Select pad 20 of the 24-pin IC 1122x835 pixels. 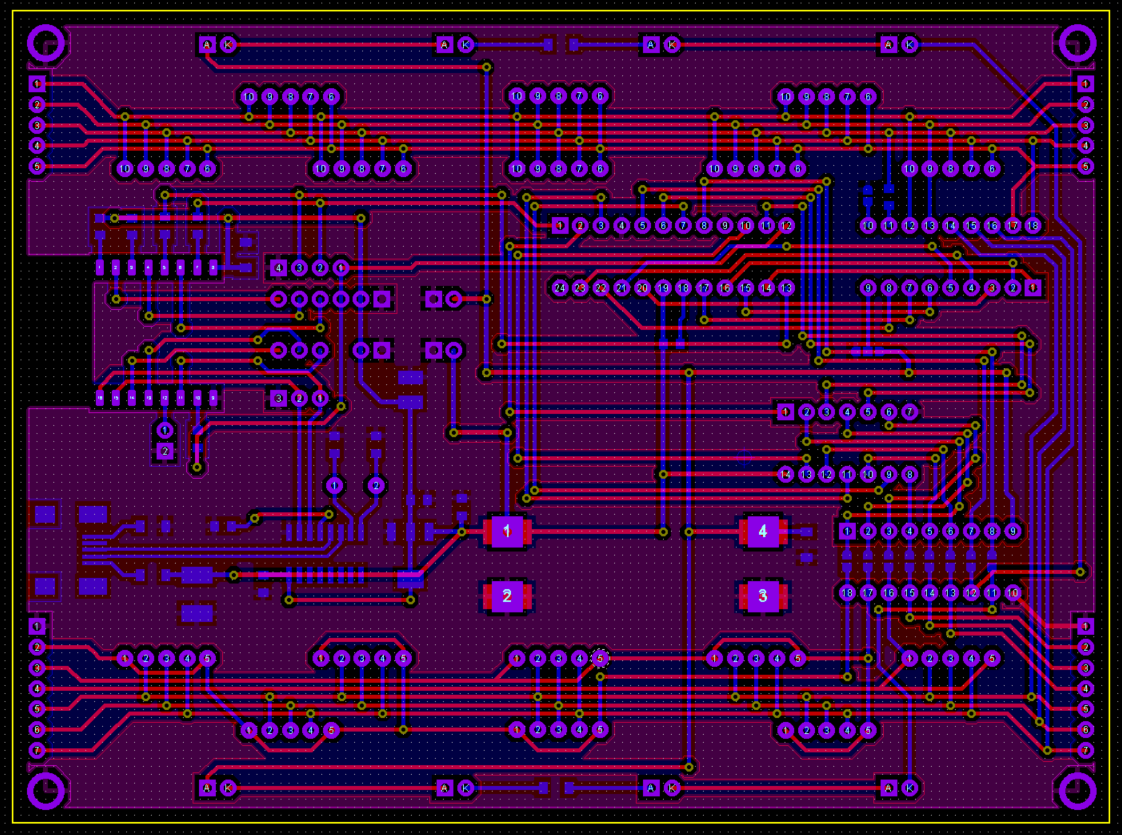click(x=643, y=288)
